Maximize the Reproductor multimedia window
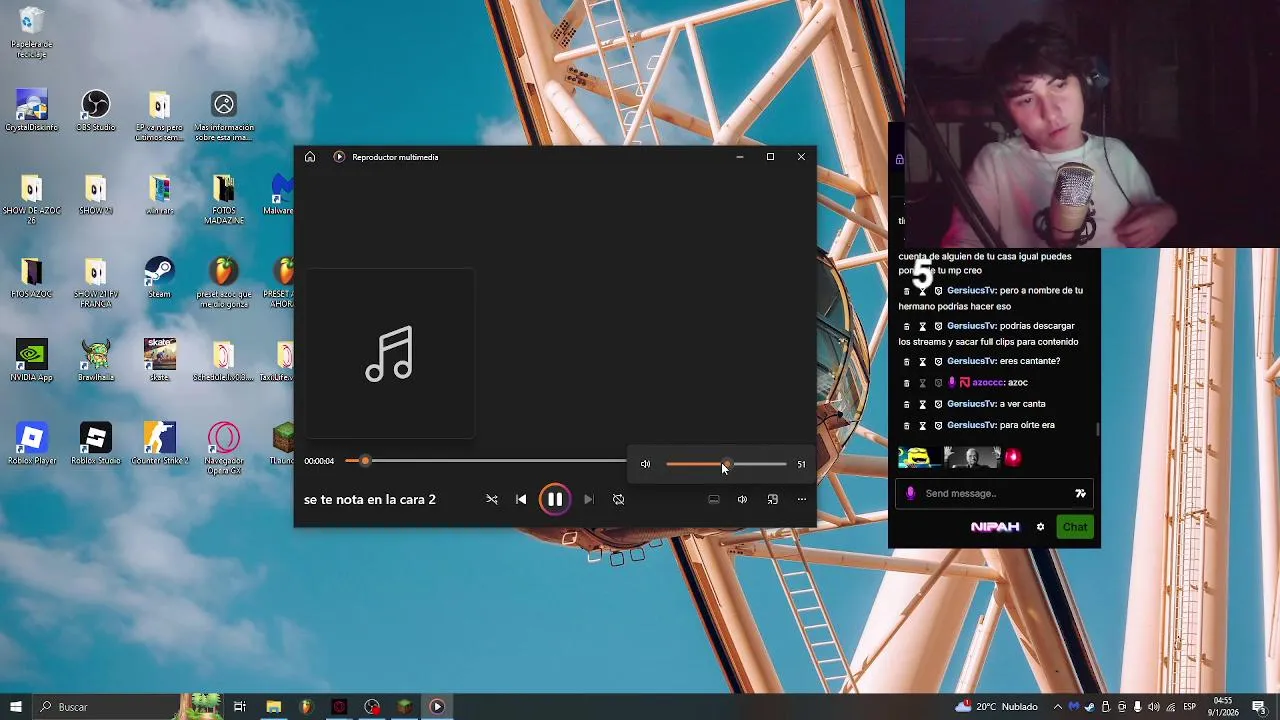Viewport: 1280px width, 720px height. point(770,157)
